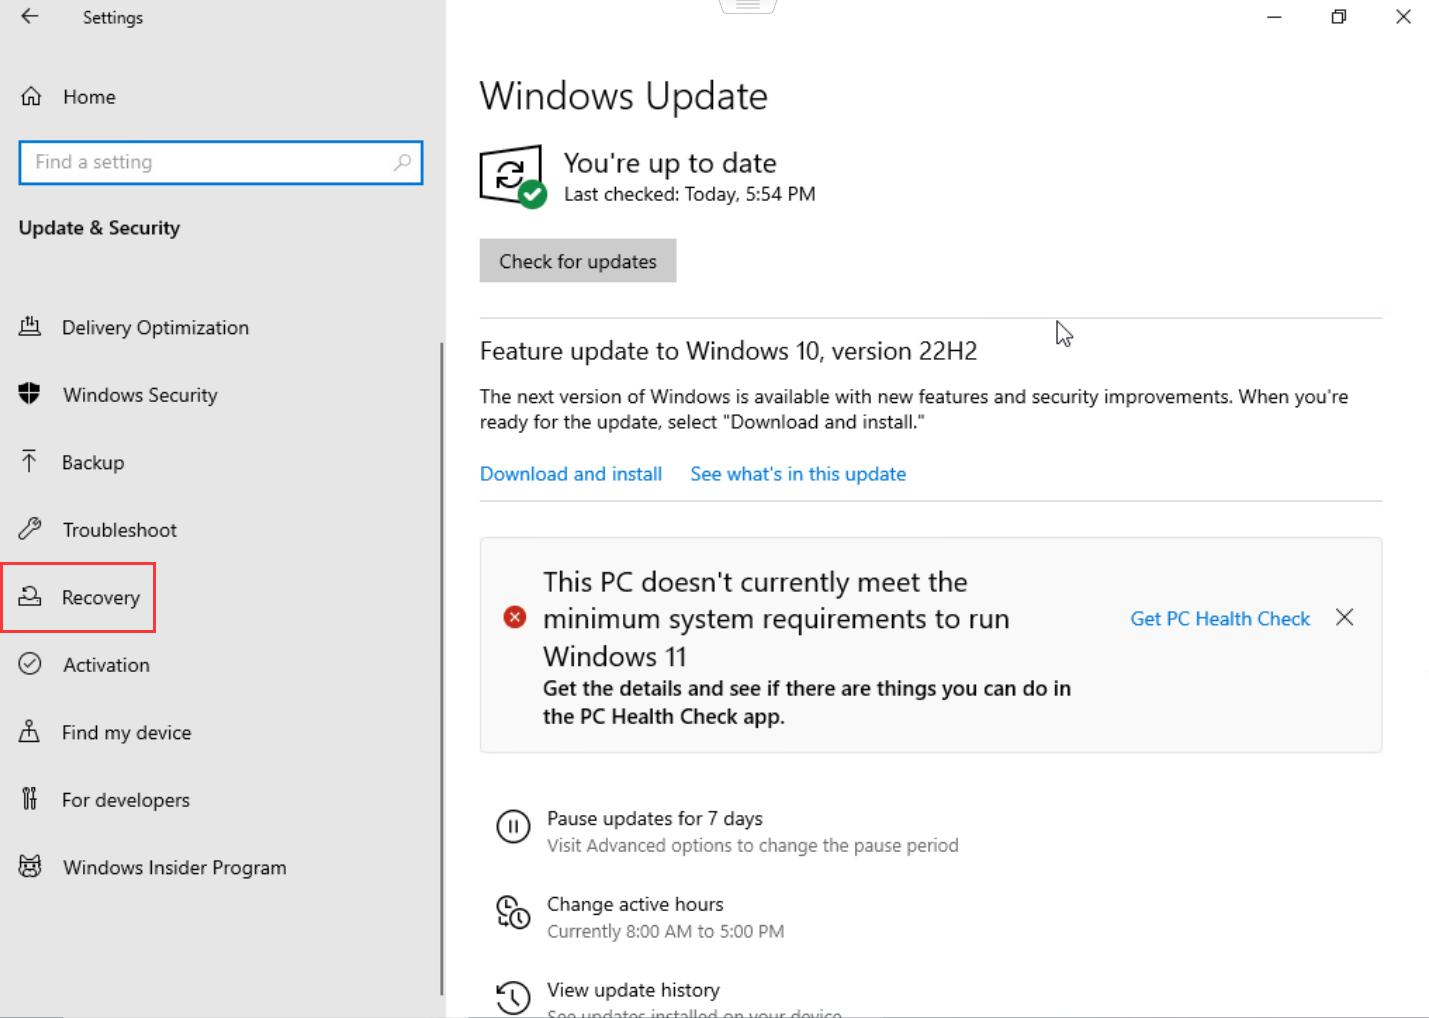1429x1018 pixels.
Task: Click Feature update to Windows 10 heading
Action: 729,351
